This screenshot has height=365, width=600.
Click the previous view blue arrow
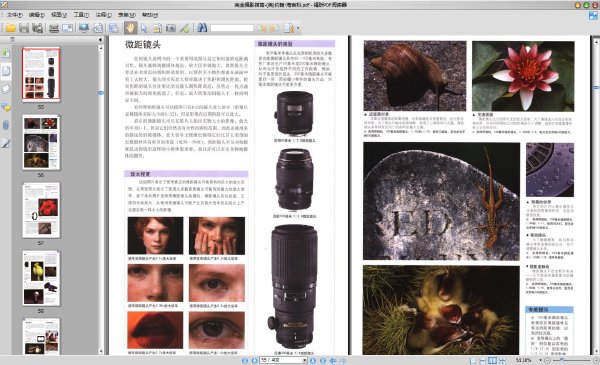[333, 360]
